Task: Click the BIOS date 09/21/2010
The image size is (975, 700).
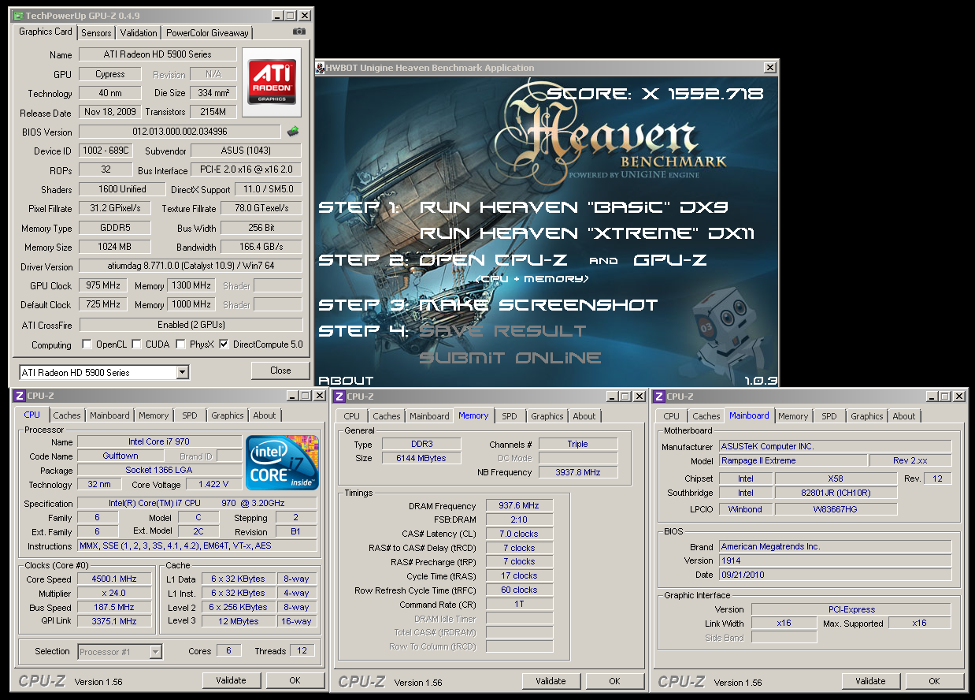Action: tap(835, 575)
